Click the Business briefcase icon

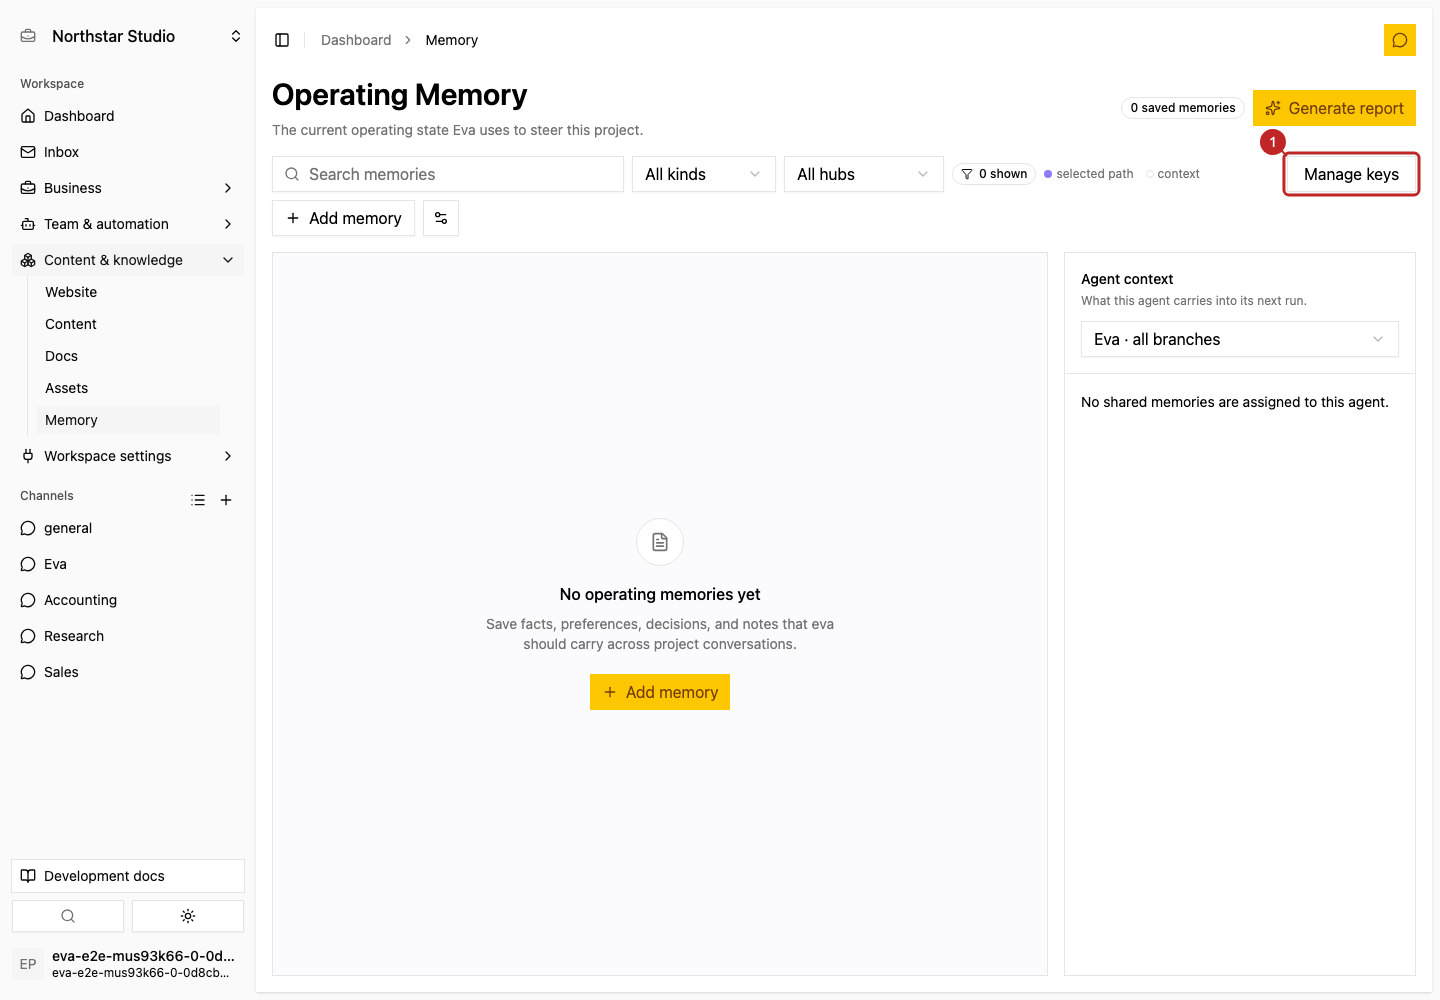pyautogui.click(x=28, y=188)
